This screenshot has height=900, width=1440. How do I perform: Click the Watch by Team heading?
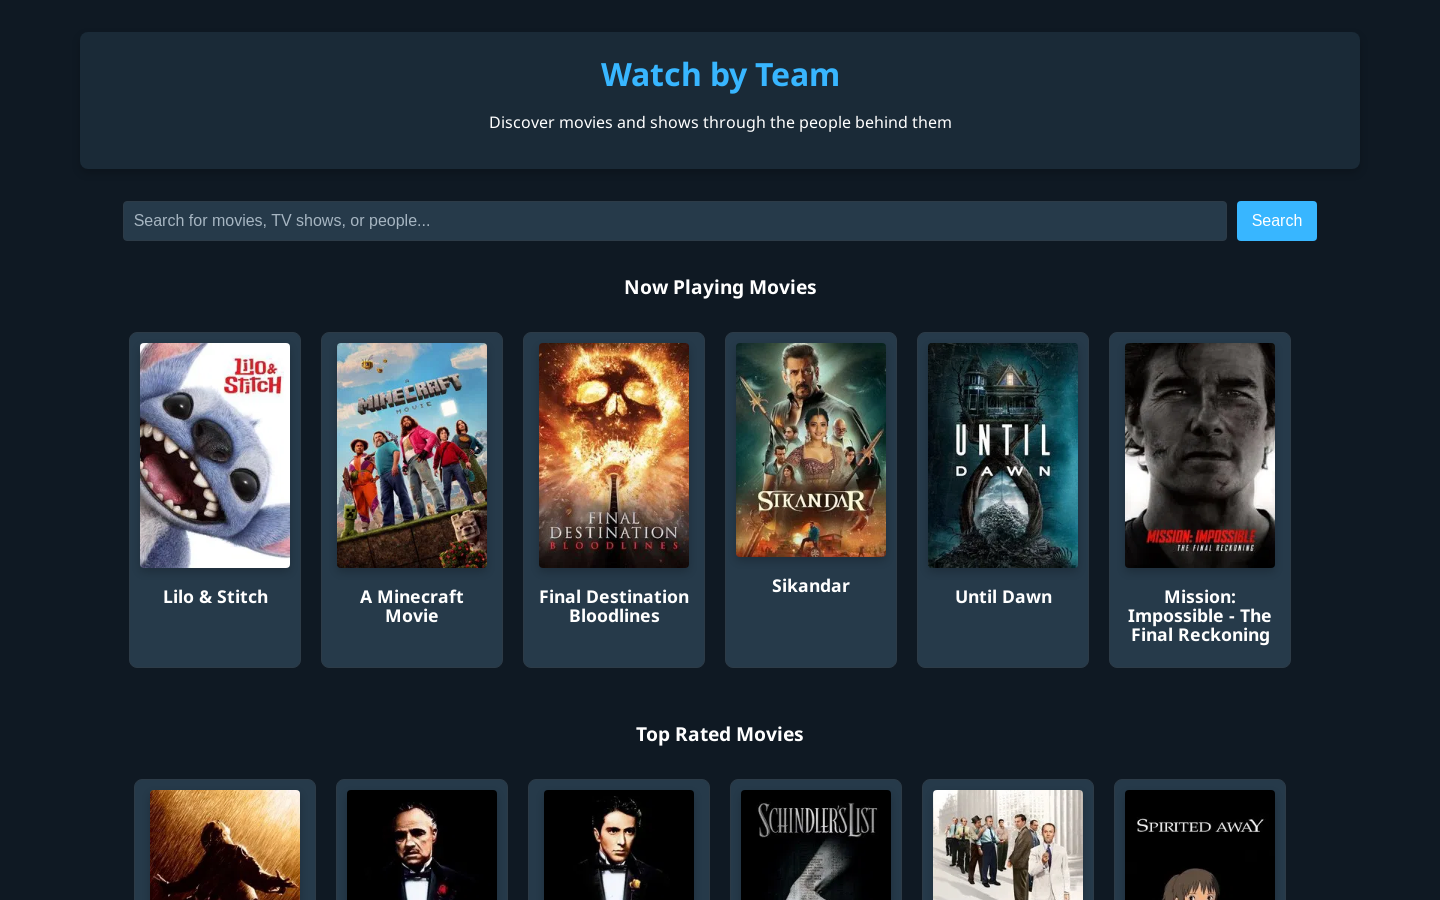720,75
